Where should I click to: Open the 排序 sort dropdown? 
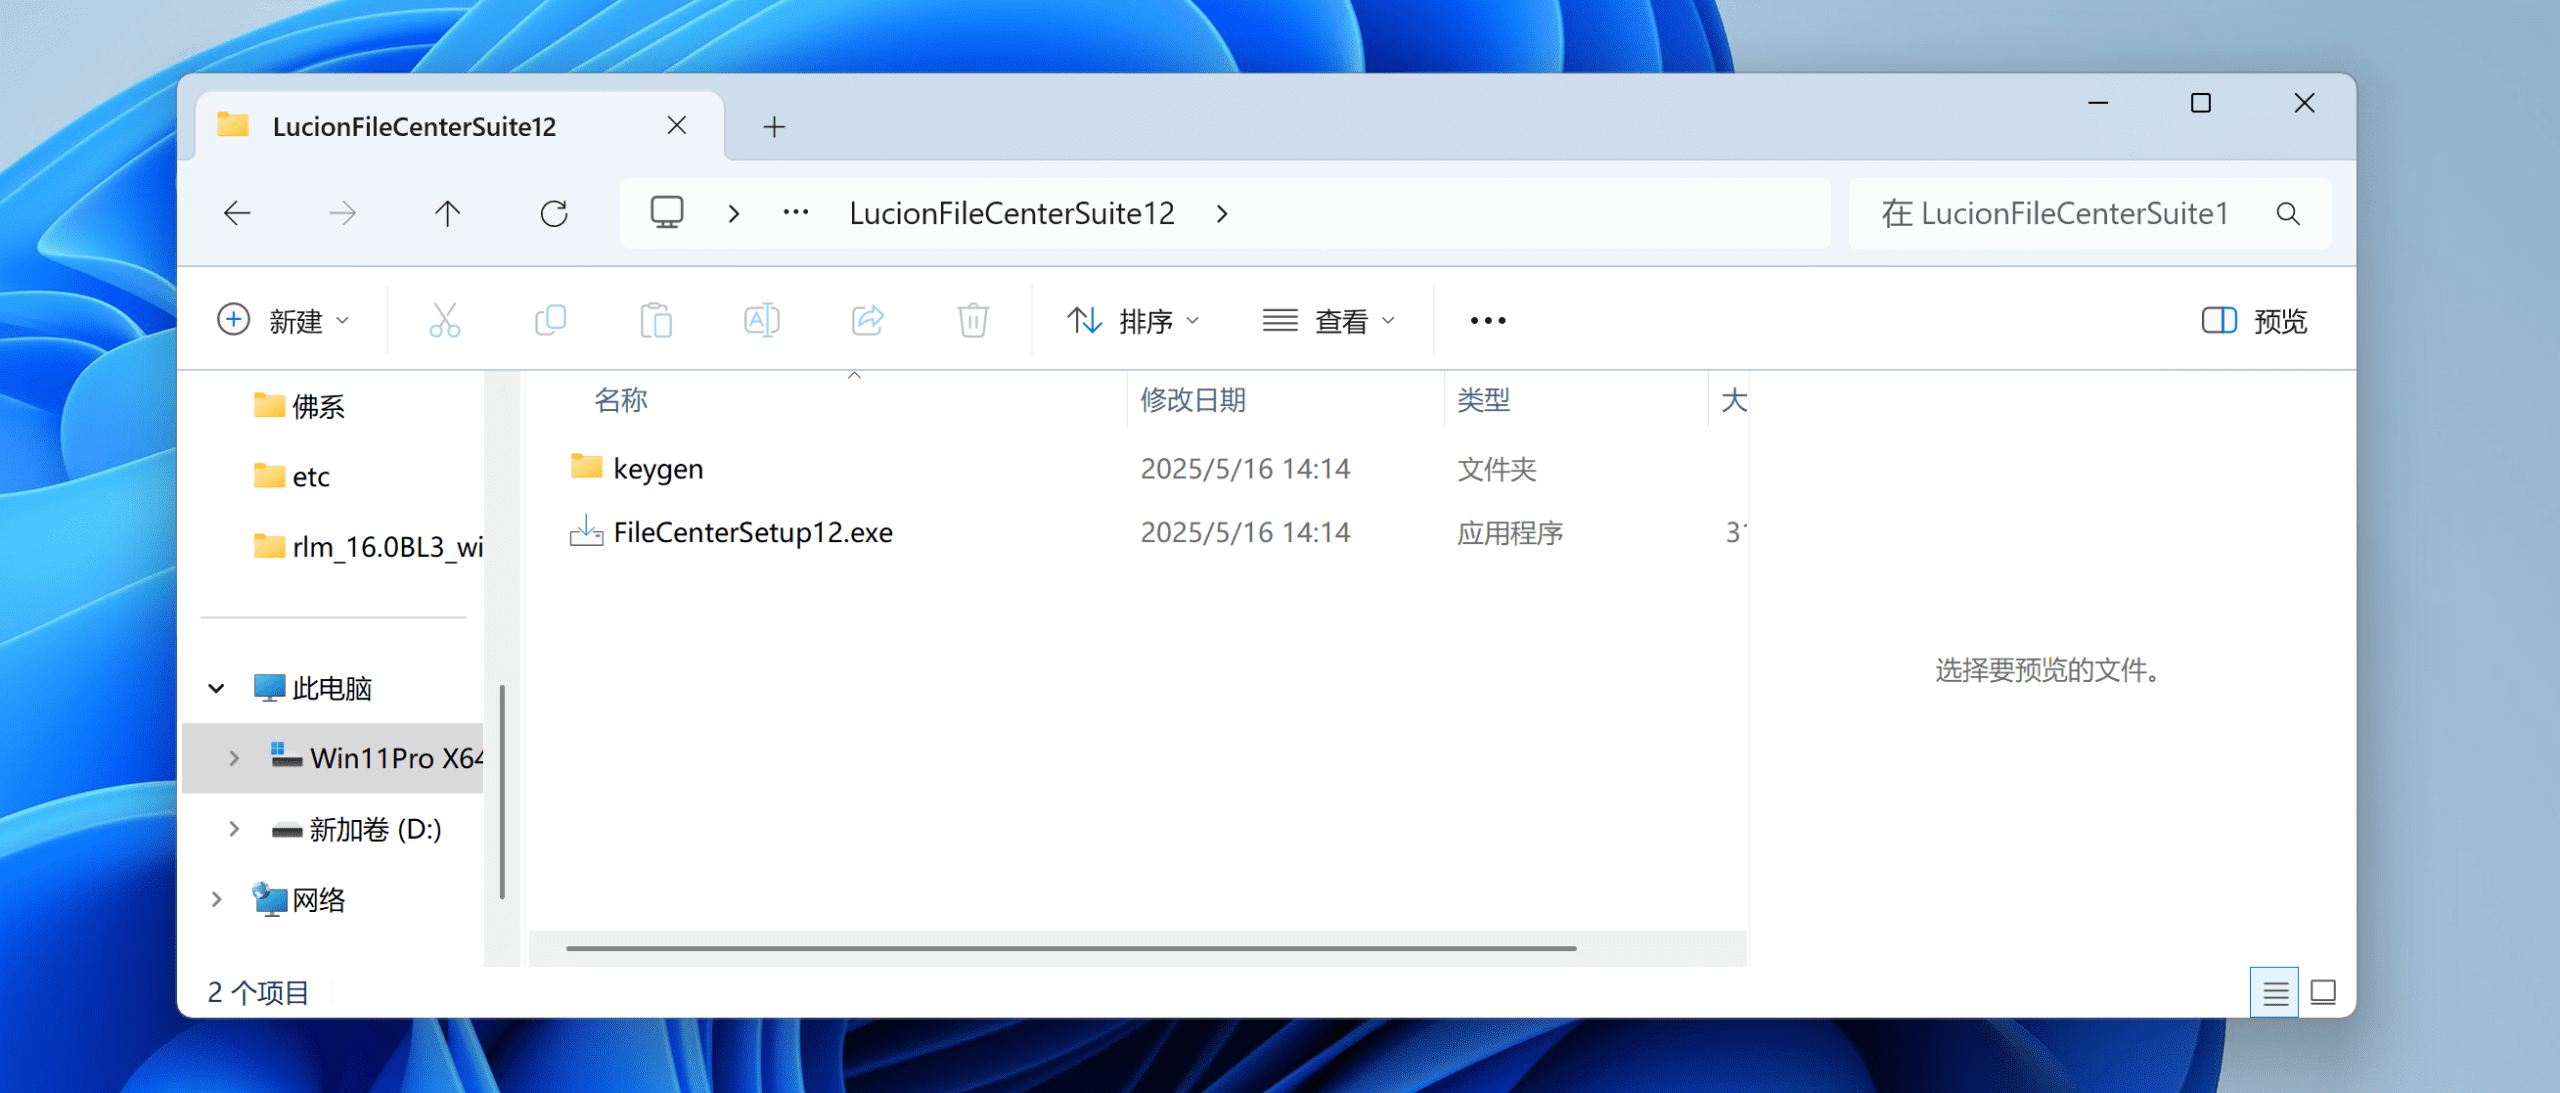click(1133, 321)
